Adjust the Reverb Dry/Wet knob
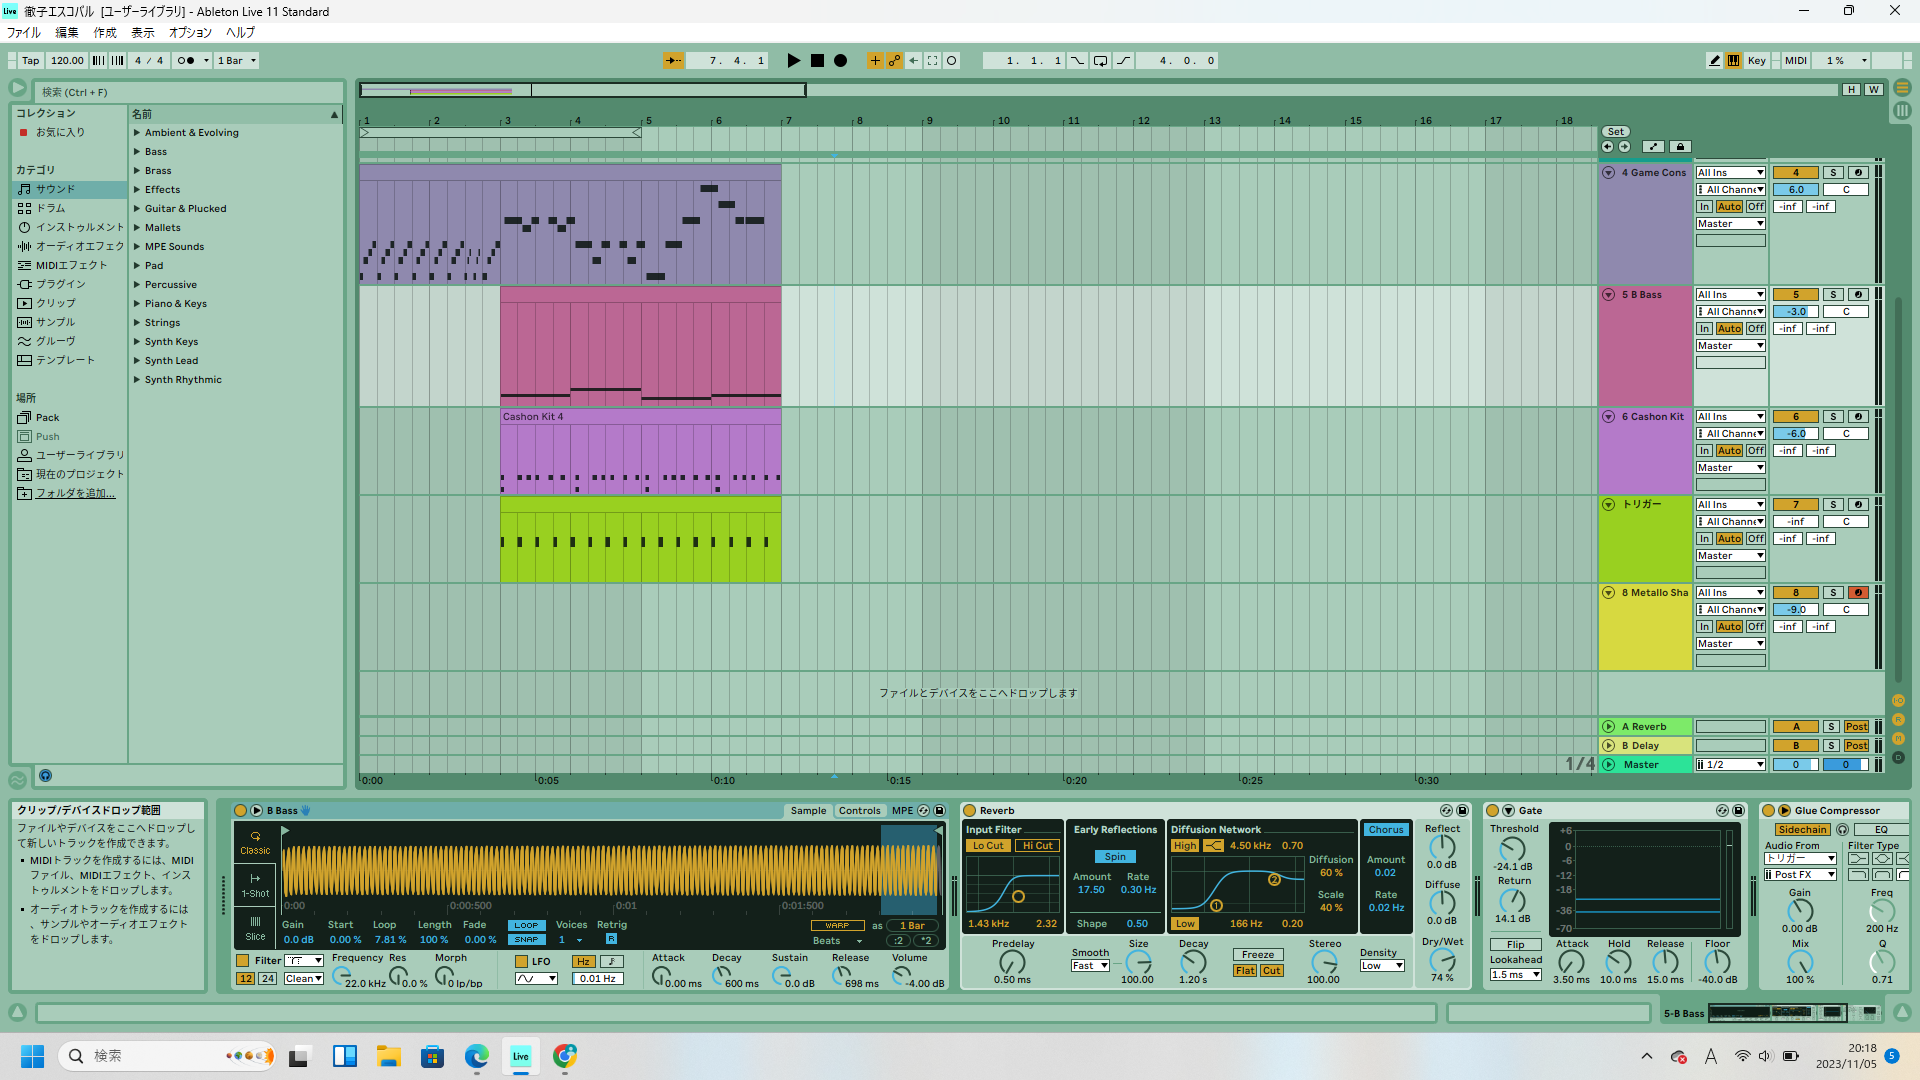The height and width of the screenshot is (1080, 1920). (x=1442, y=961)
